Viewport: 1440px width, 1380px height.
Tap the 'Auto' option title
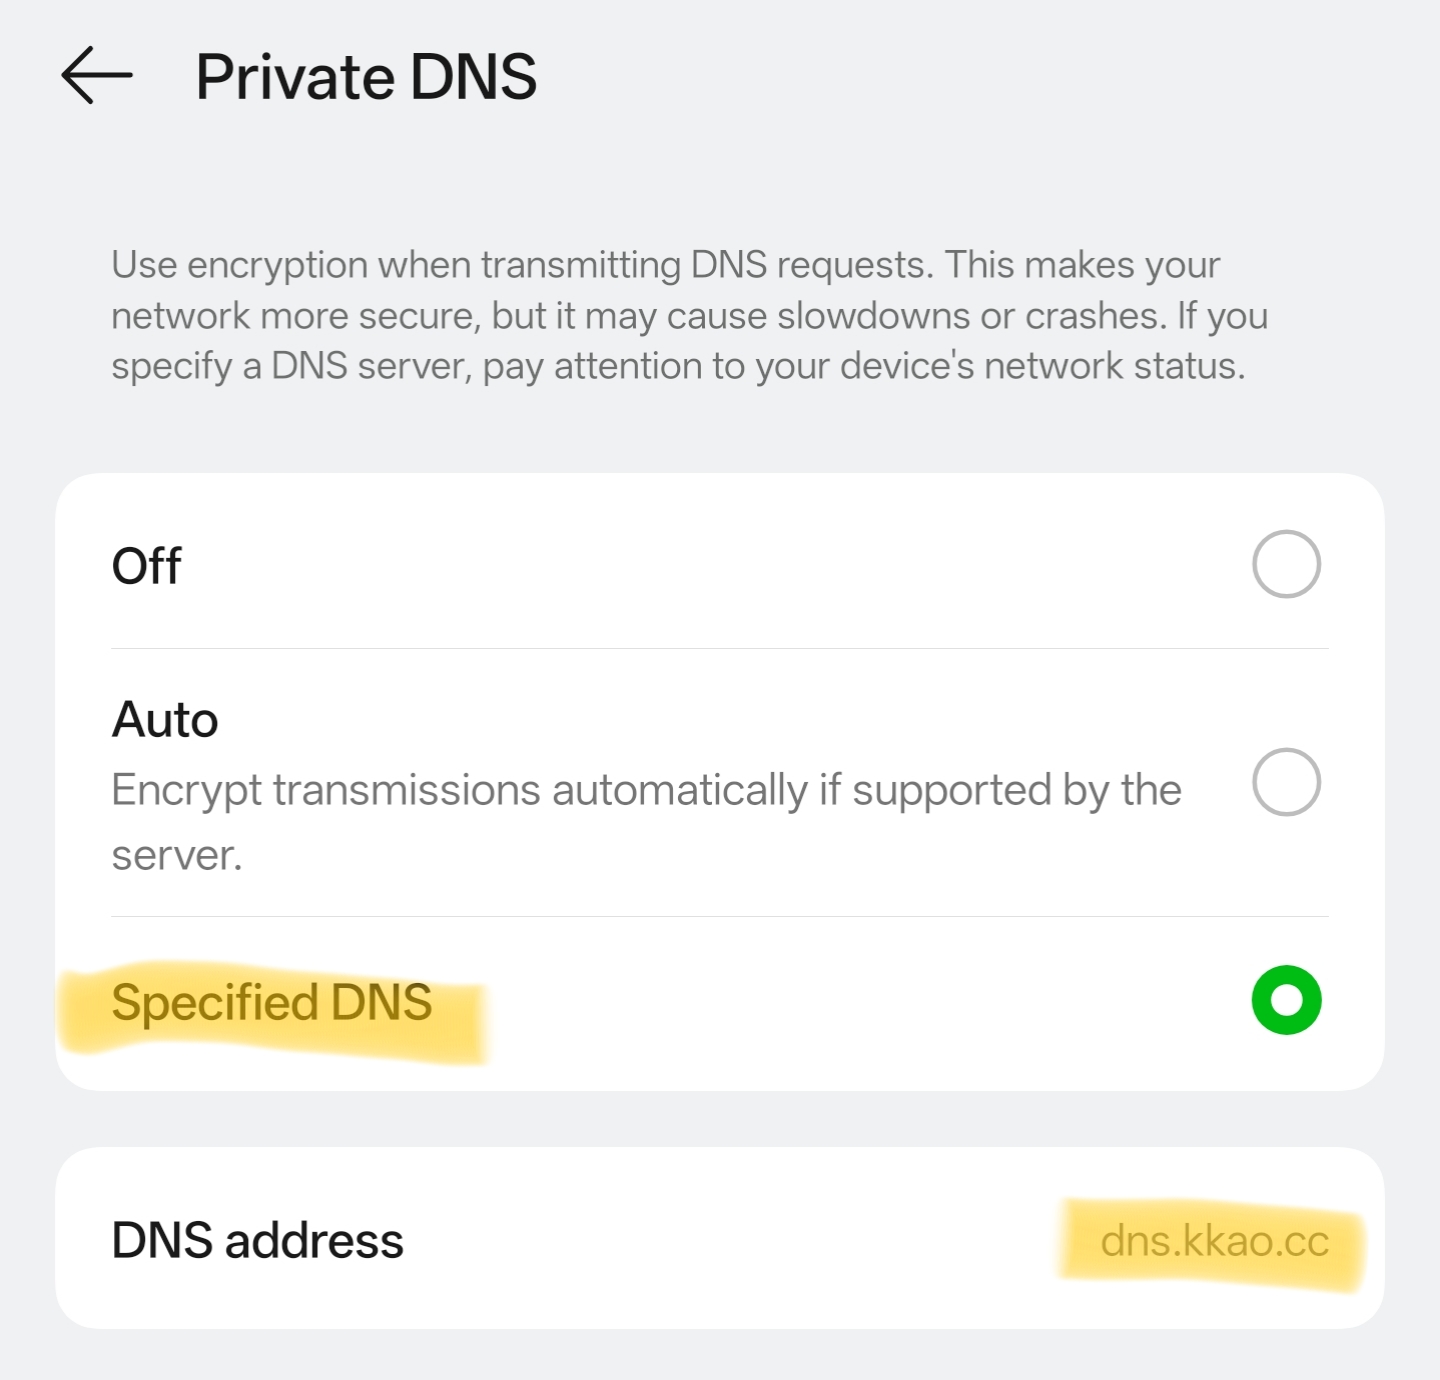tap(165, 719)
